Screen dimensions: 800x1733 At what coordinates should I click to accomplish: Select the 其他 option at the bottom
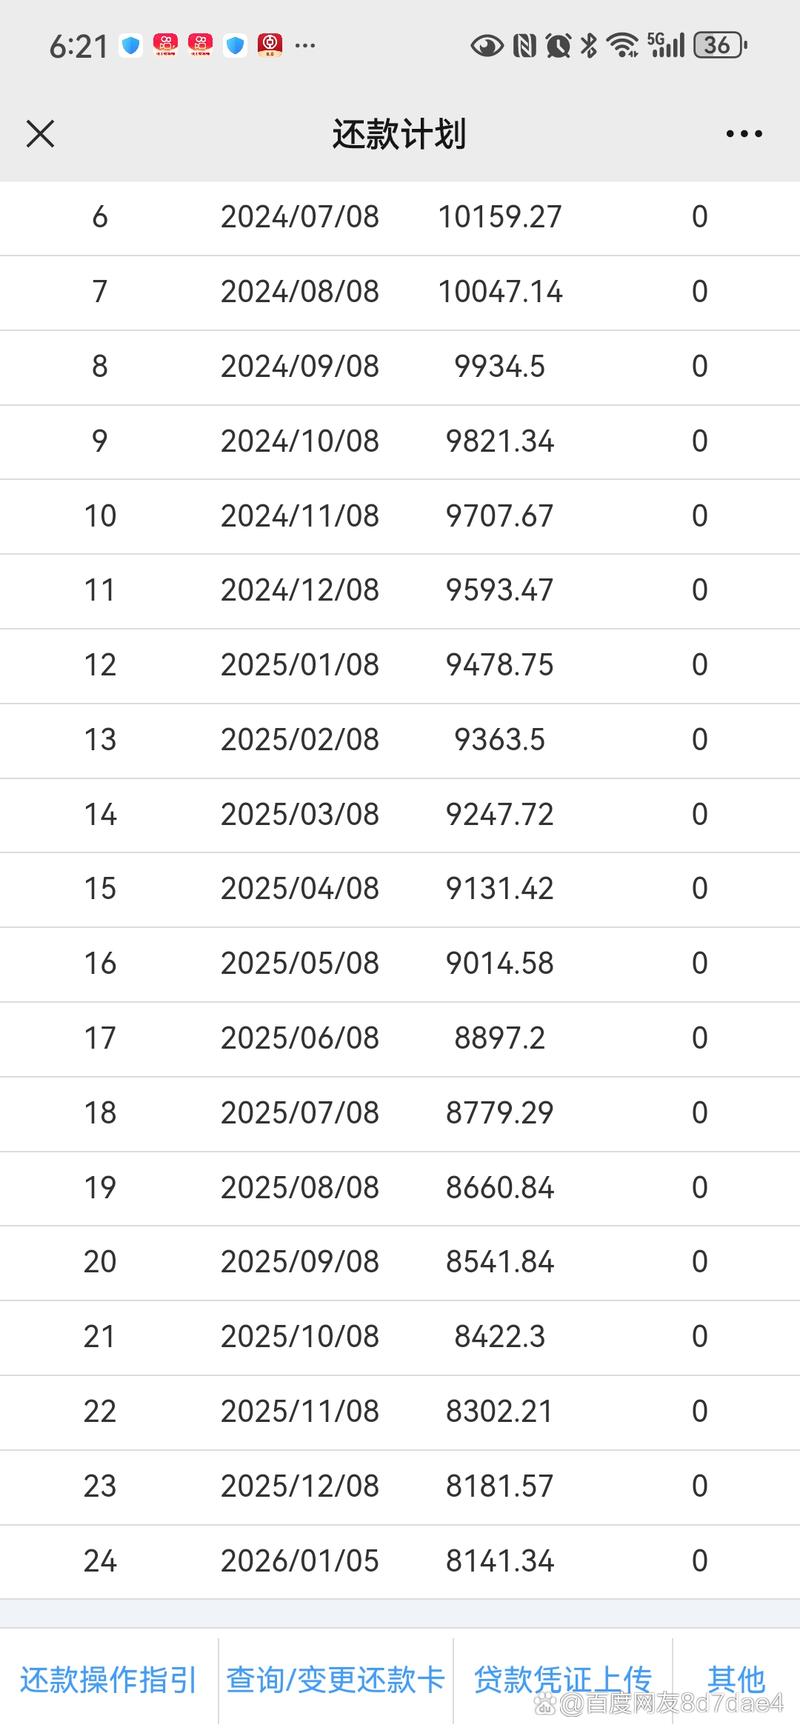point(736,1679)
